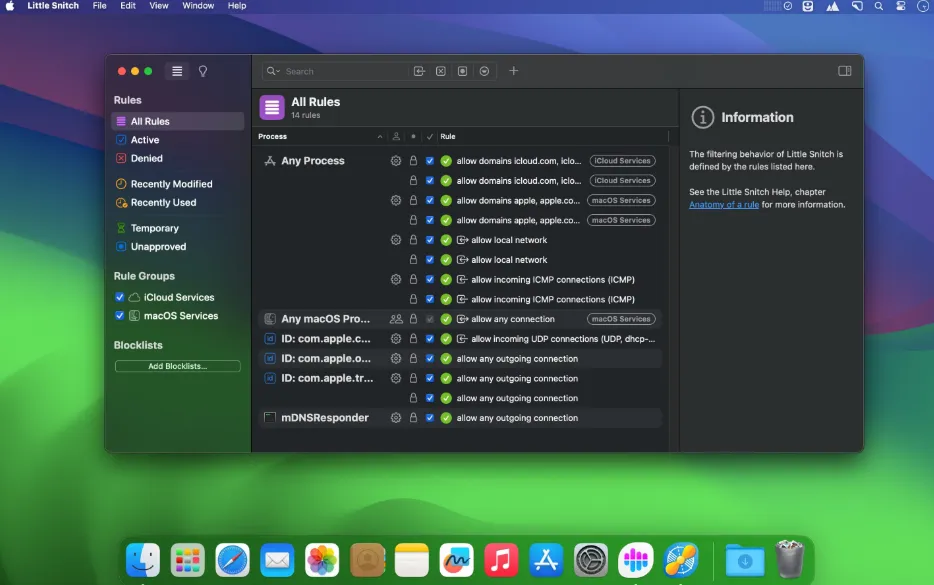The height and width of the screenshot is (585, 934).
Task: Click the lock icon for ID: com.apple.o...
Action: [413, 359]
